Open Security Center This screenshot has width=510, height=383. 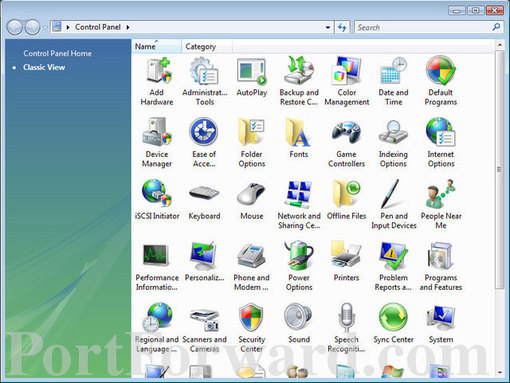coord(252,328)
